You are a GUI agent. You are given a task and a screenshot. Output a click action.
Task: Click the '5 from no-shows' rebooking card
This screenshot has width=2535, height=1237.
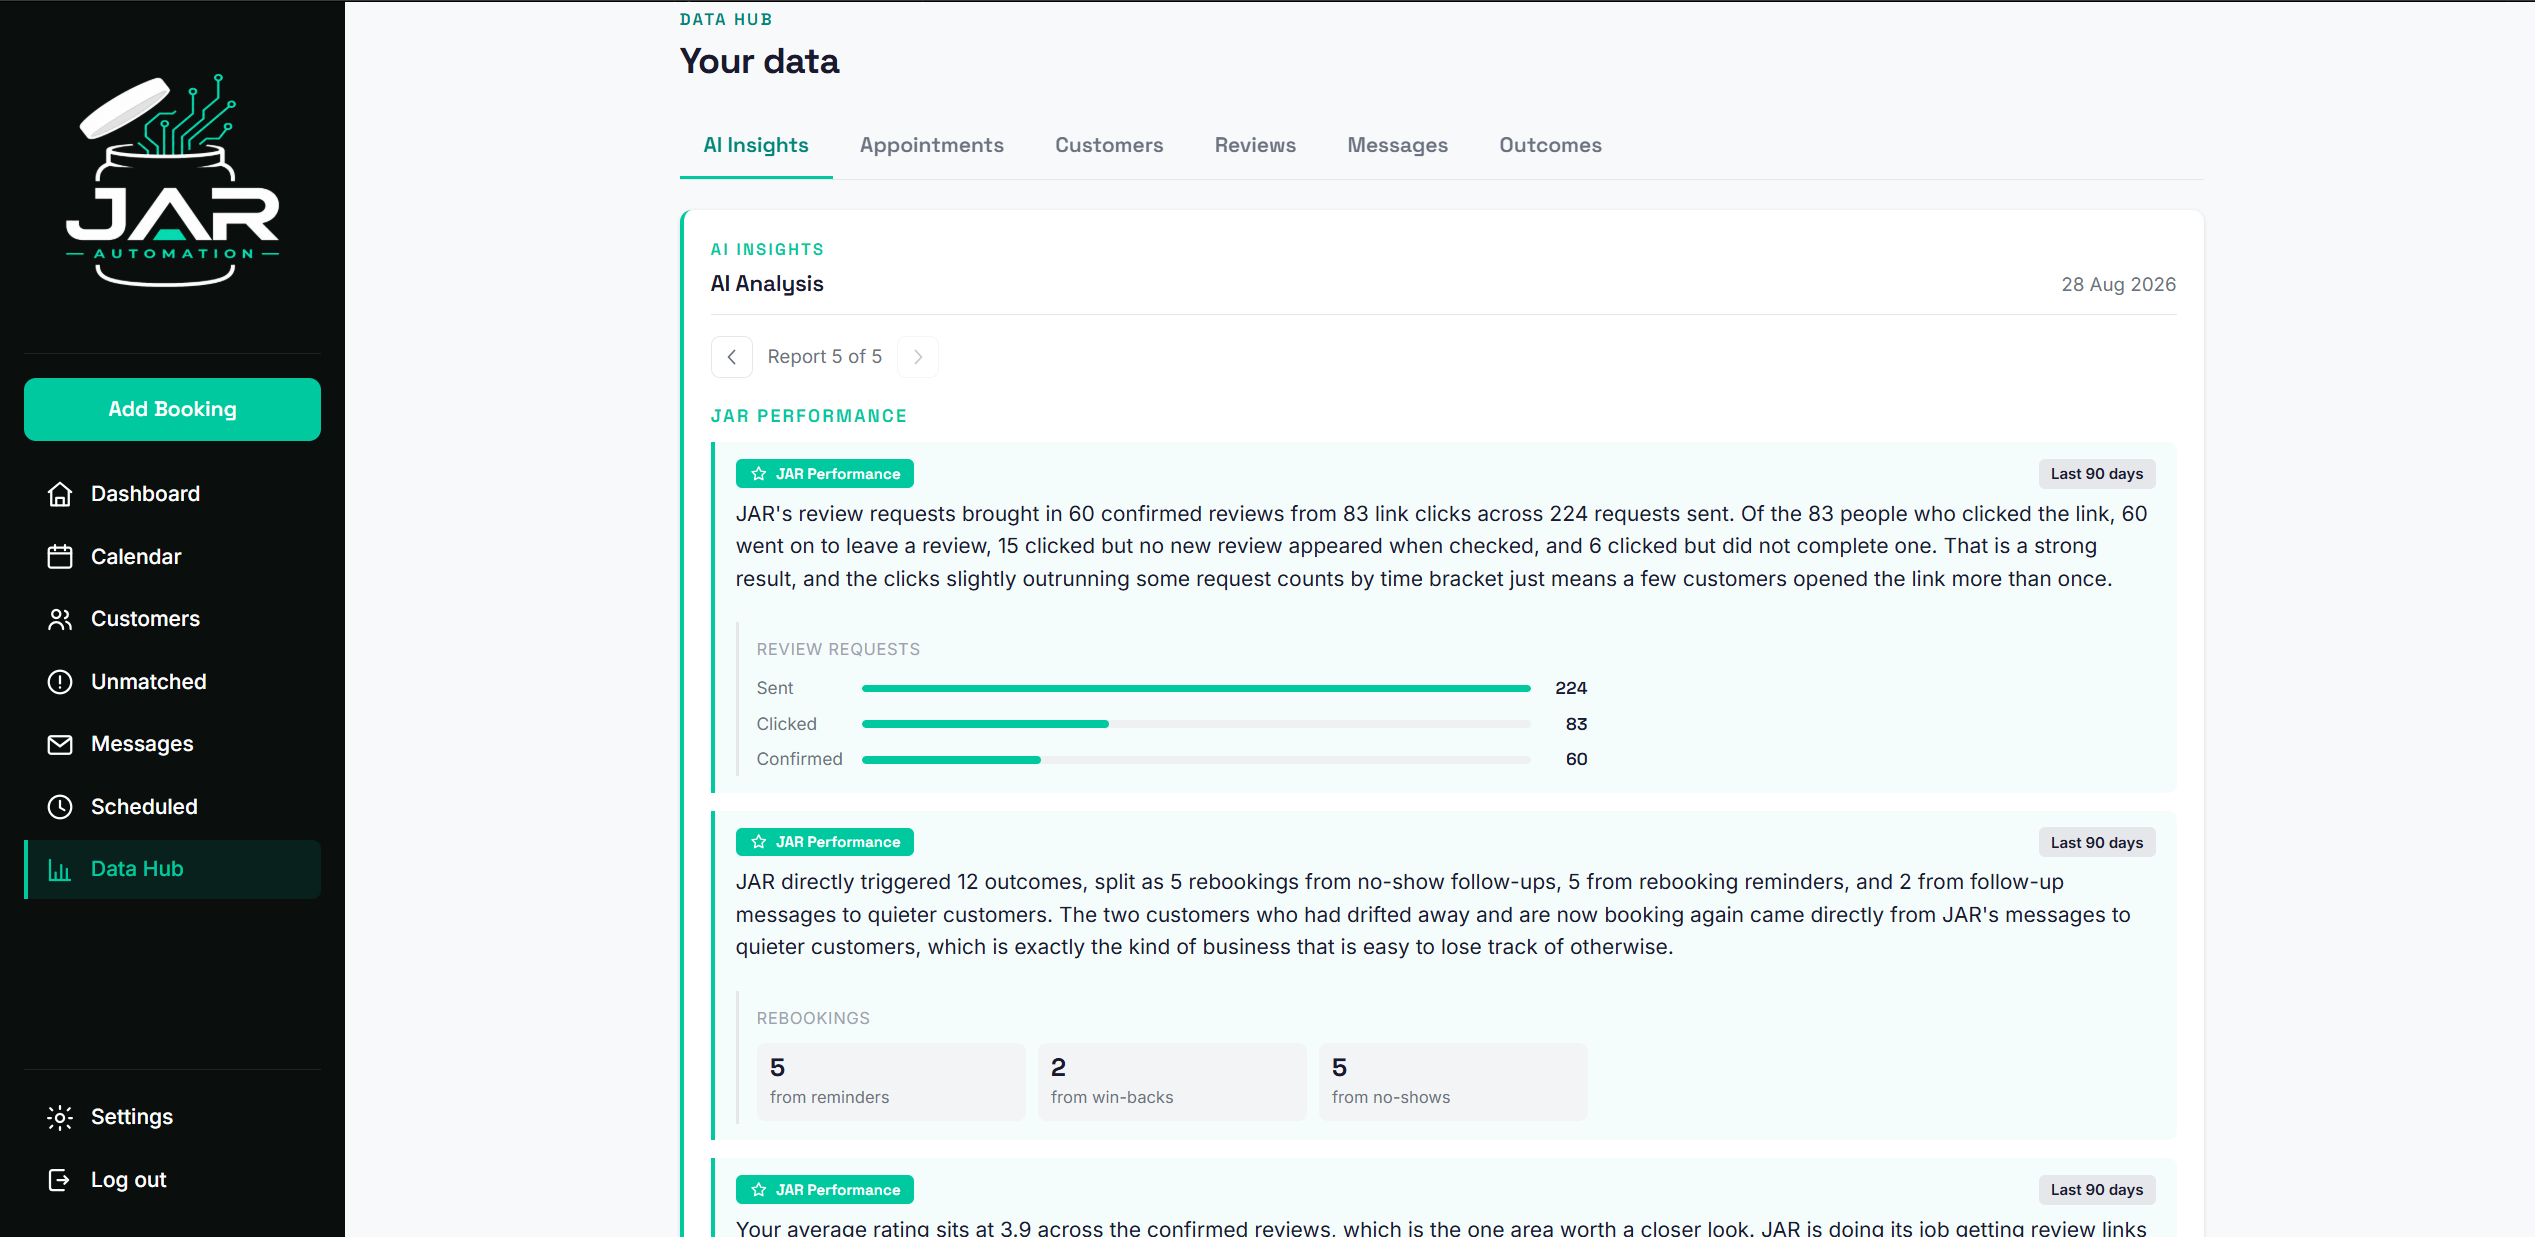[x=1453, y=1082]
